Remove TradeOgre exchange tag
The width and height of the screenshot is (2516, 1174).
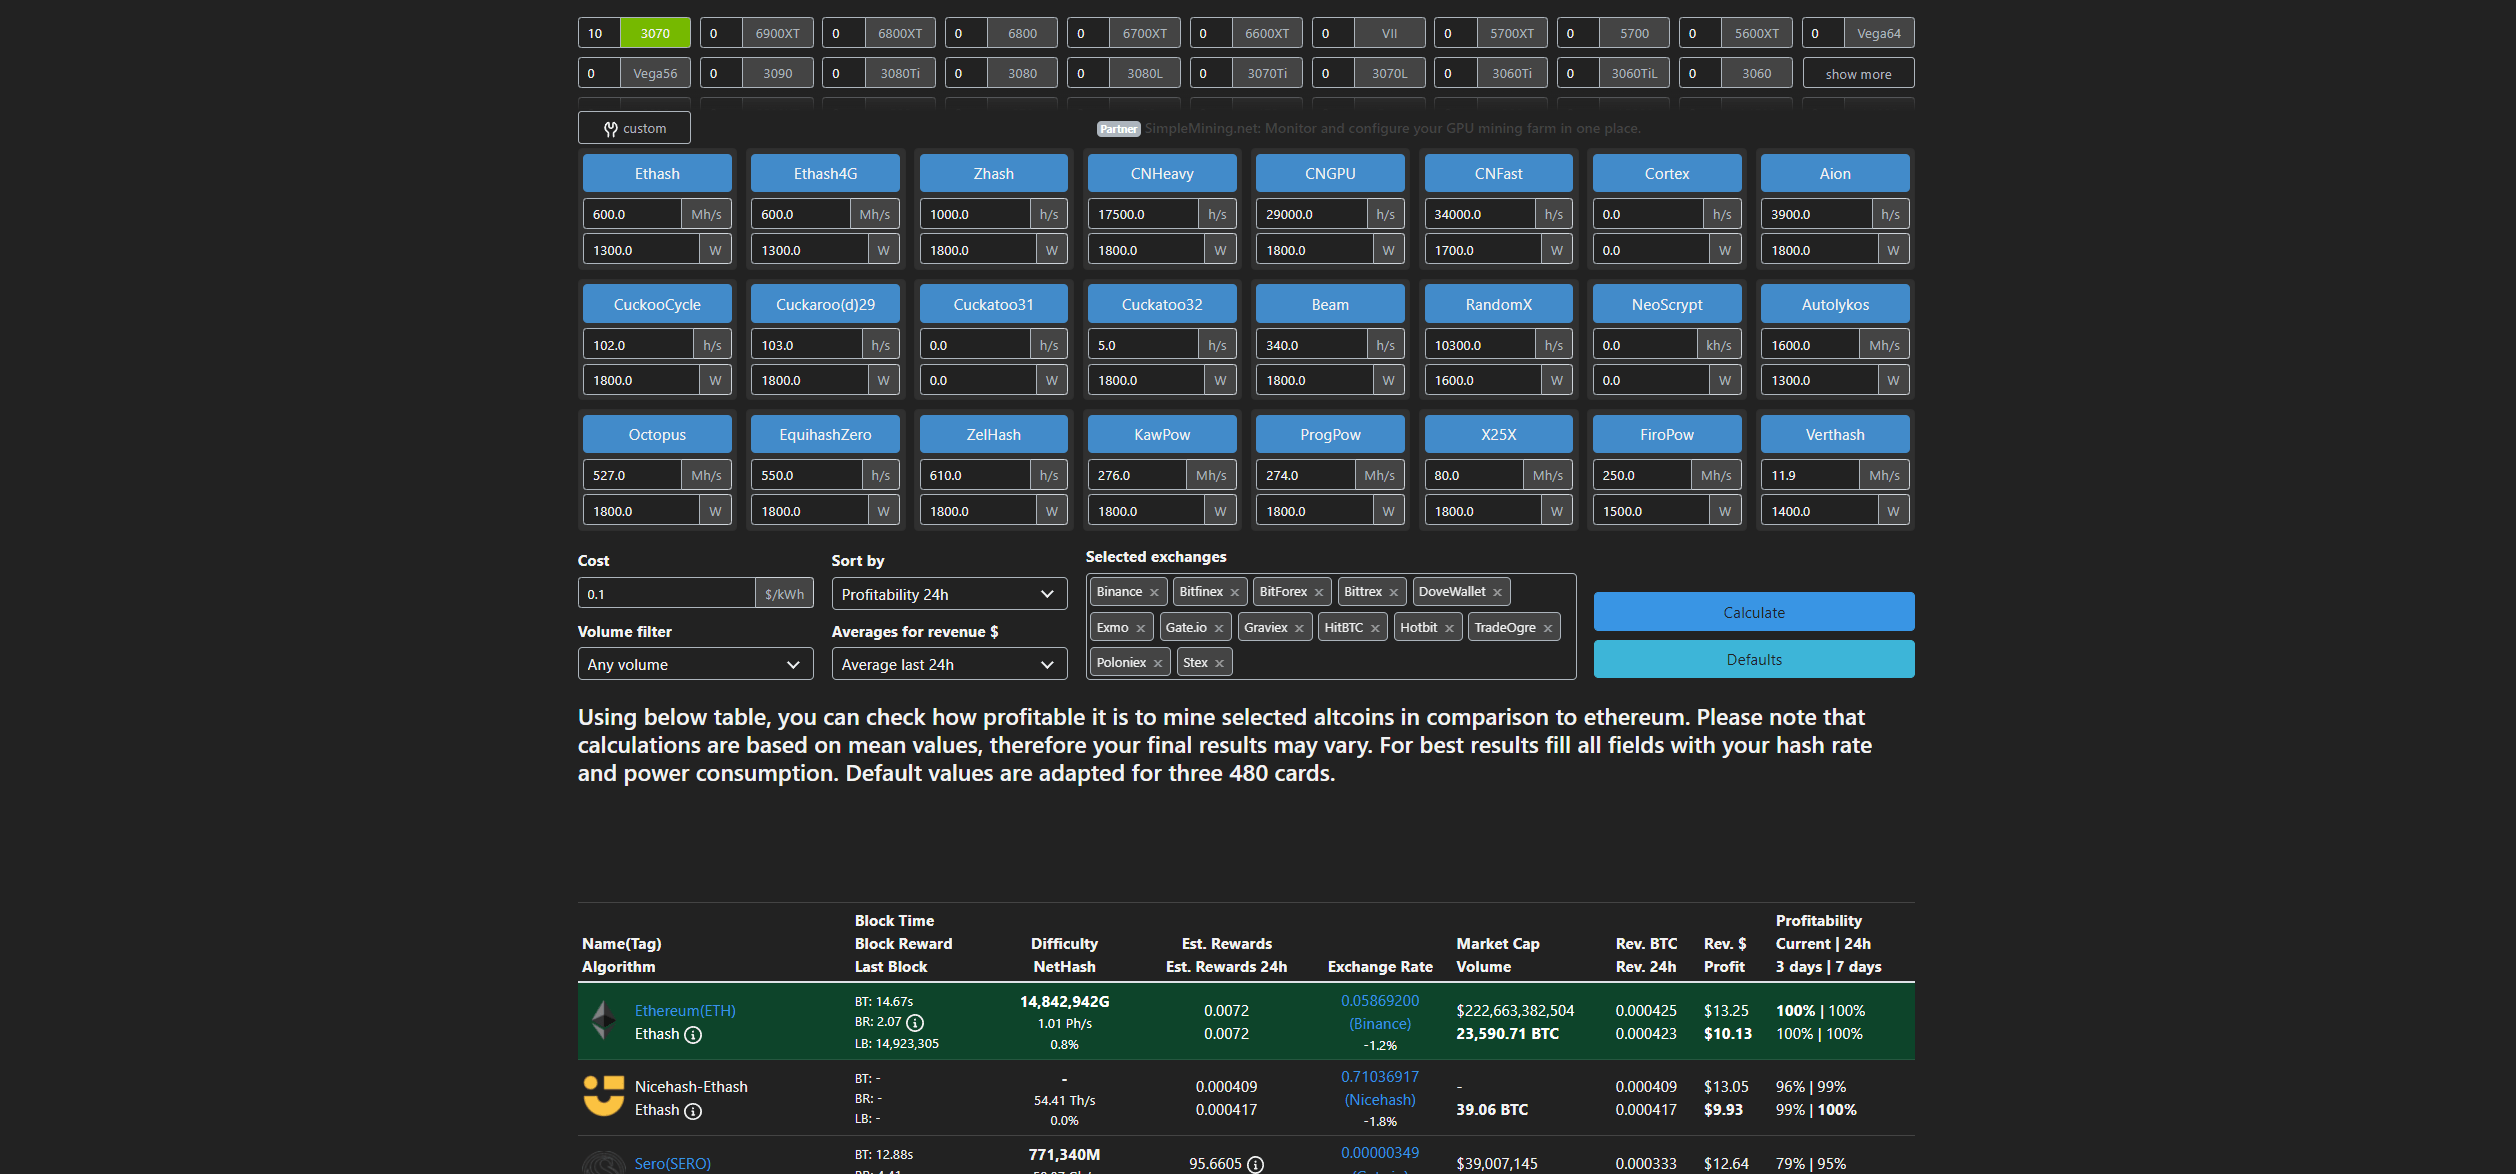tap(1548, 629)
